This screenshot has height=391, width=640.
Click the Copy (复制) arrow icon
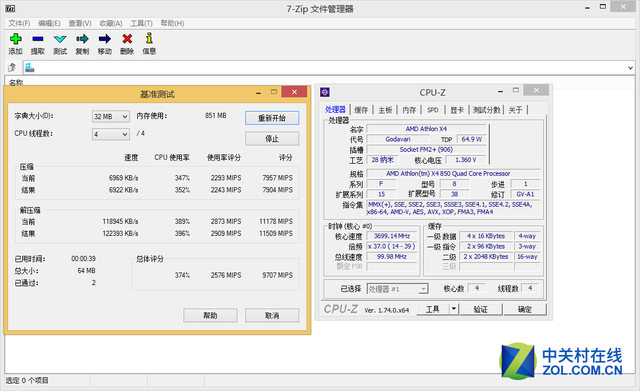82,39
